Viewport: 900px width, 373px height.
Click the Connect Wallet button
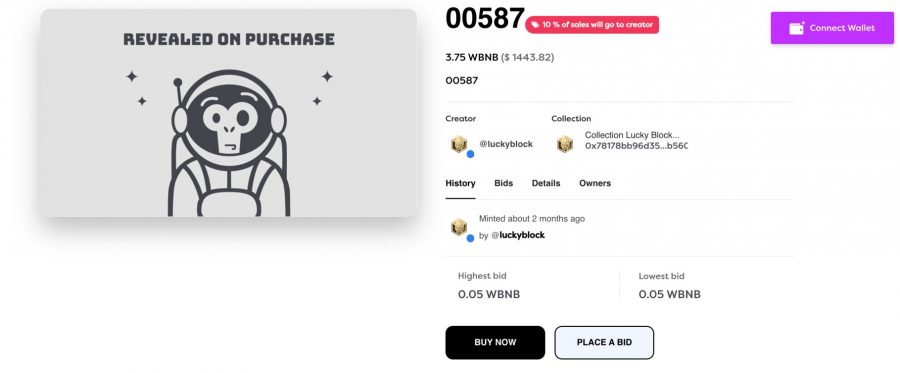(832, 28)
